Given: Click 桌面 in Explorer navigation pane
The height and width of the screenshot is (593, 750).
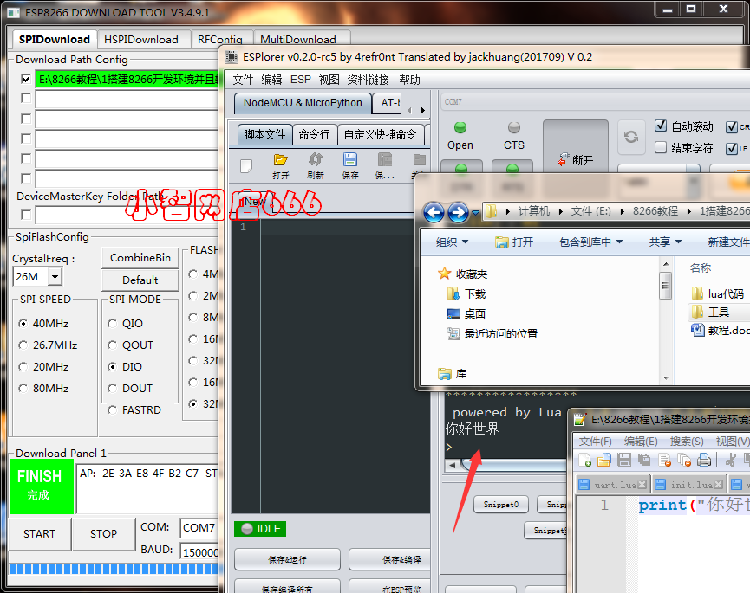Looking at the screenshot, I should pyautogui.click(x=466, y=314).
